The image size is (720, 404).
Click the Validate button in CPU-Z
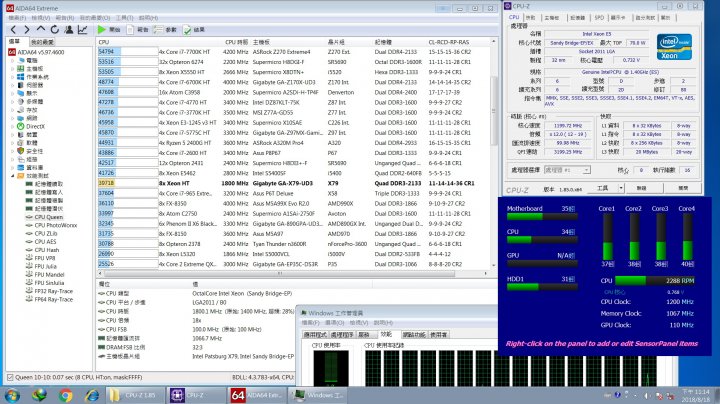tap(642, 188)
